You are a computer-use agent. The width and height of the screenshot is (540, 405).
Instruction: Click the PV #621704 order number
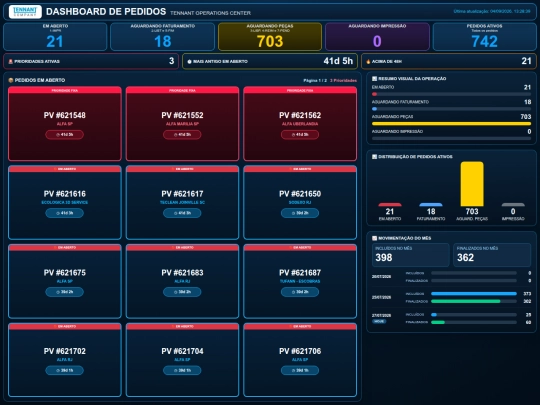tap(182, 351)
